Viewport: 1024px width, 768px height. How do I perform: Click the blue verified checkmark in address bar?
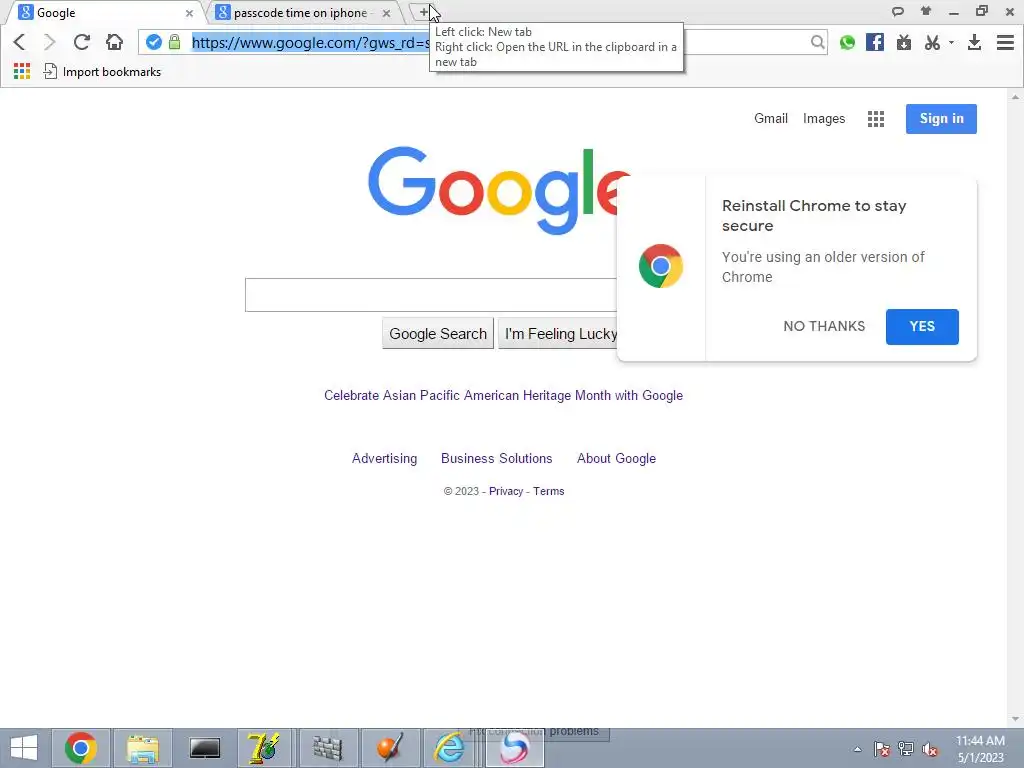pos(153,42)
